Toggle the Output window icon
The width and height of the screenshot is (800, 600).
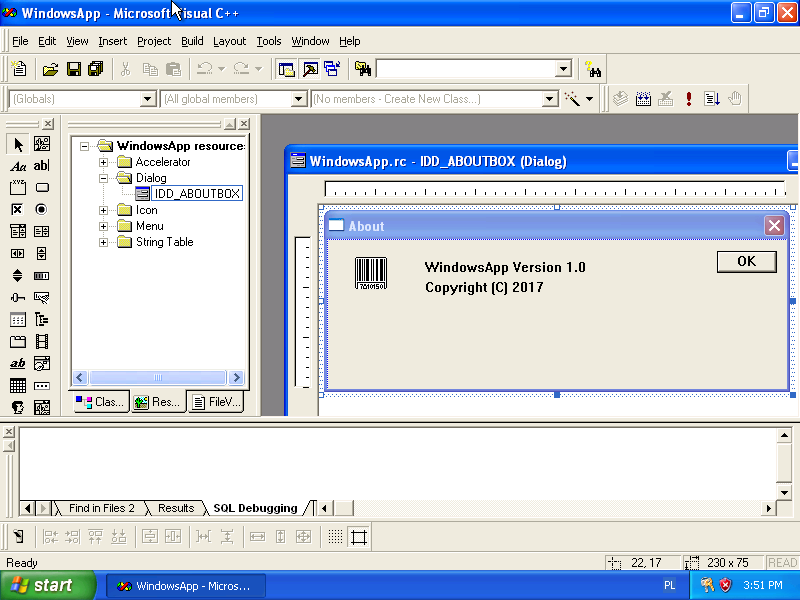[x=310, y=69]
